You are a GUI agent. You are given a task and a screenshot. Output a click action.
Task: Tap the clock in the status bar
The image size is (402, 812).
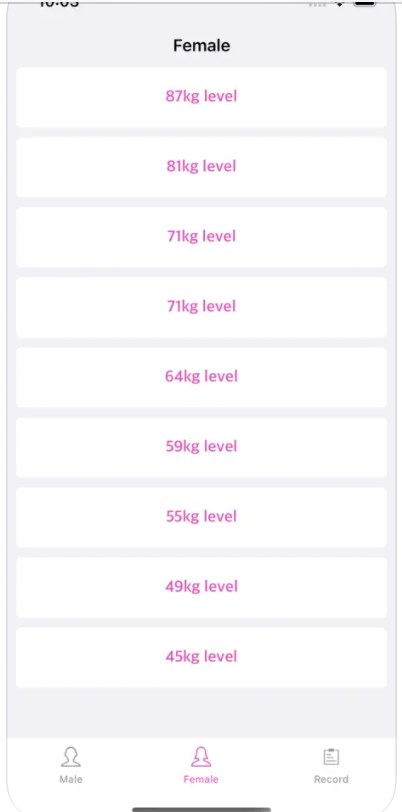[59, 3]
